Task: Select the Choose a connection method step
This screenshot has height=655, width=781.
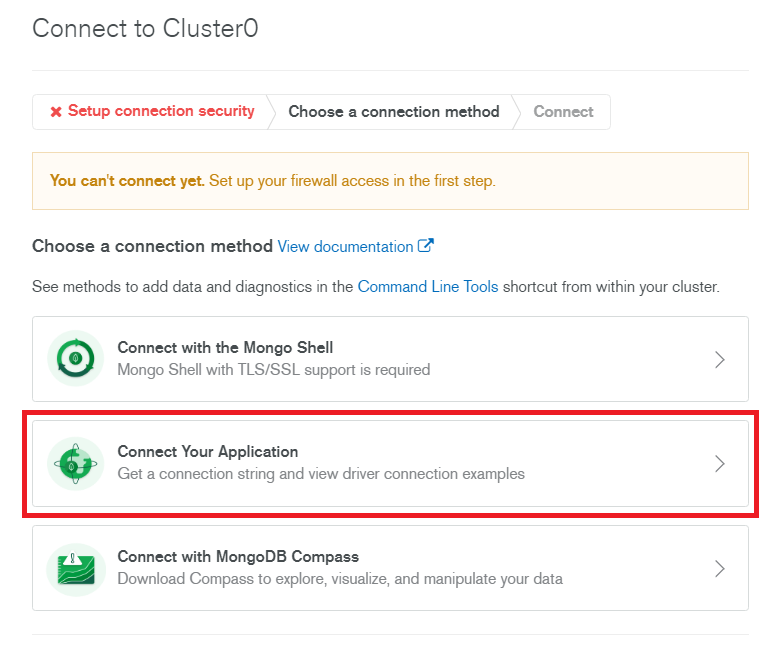Action: (393, 112)
